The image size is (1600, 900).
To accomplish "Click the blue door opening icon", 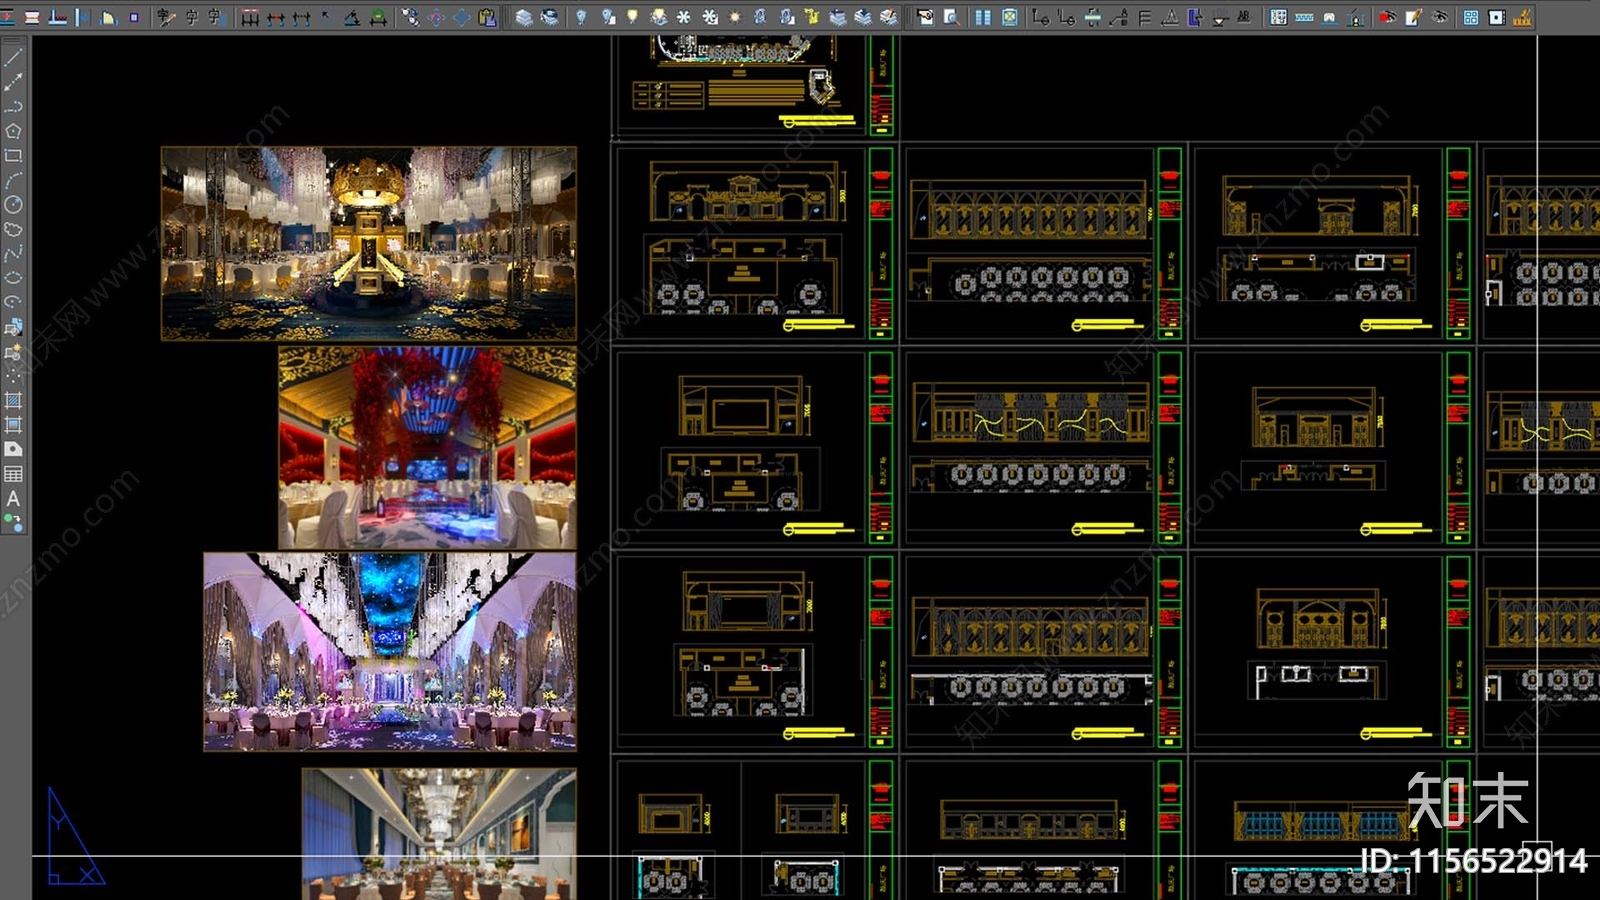I will (1195, 17).
